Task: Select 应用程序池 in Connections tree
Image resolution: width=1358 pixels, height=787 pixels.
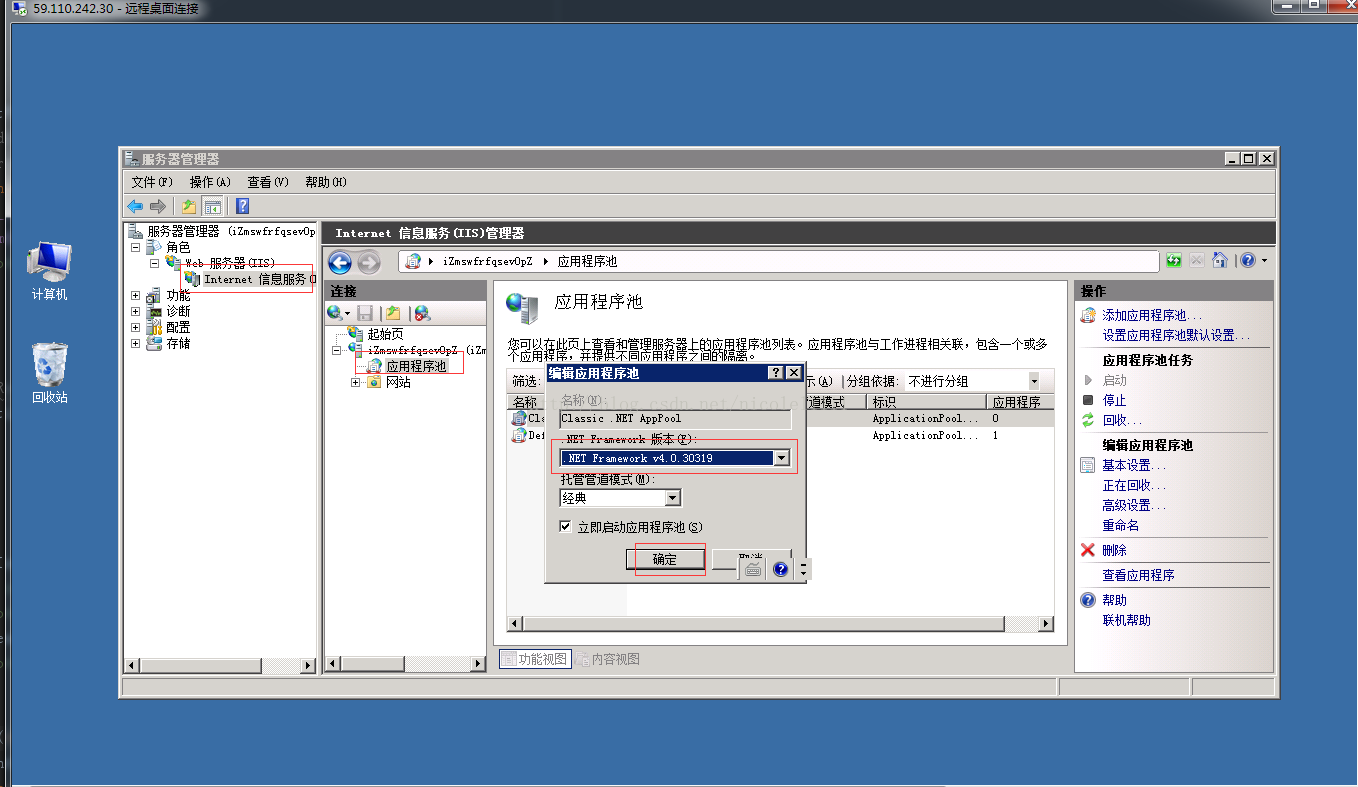Action: click(x=416, y=366)
